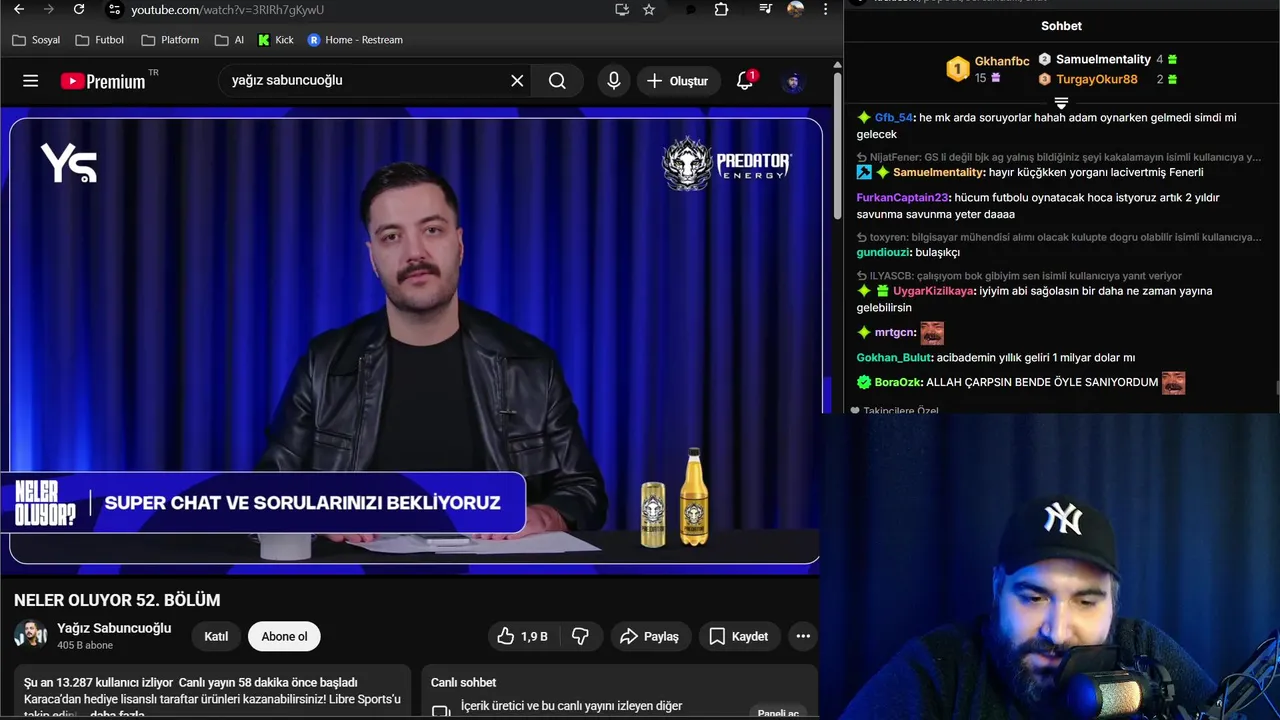Open site information icon in address bar
This screenshot has width=1280, height=720.
click(114, 9)
